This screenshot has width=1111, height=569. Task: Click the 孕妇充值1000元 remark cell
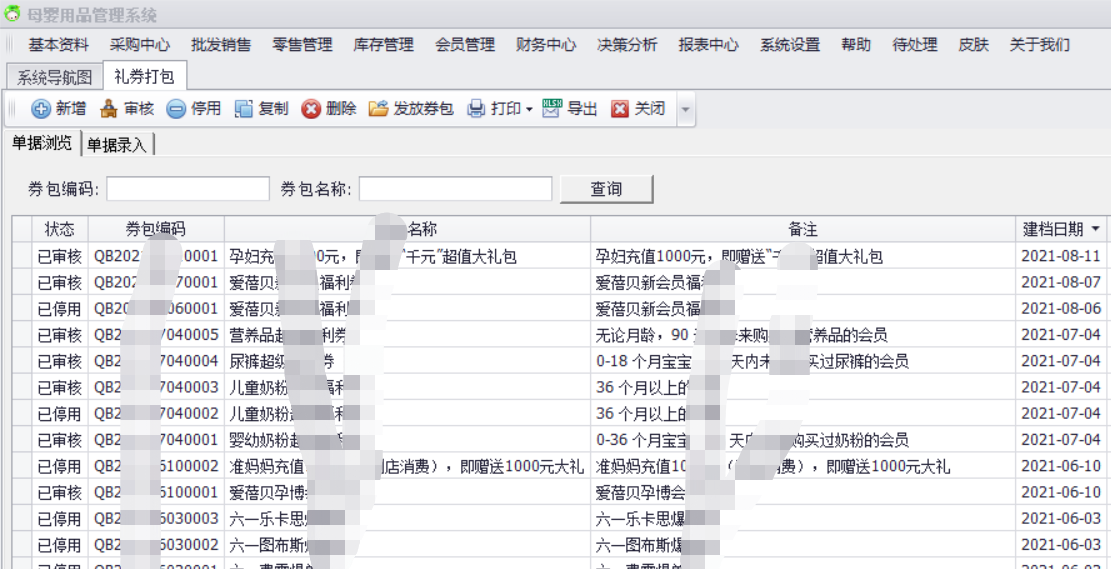(803, 257)
